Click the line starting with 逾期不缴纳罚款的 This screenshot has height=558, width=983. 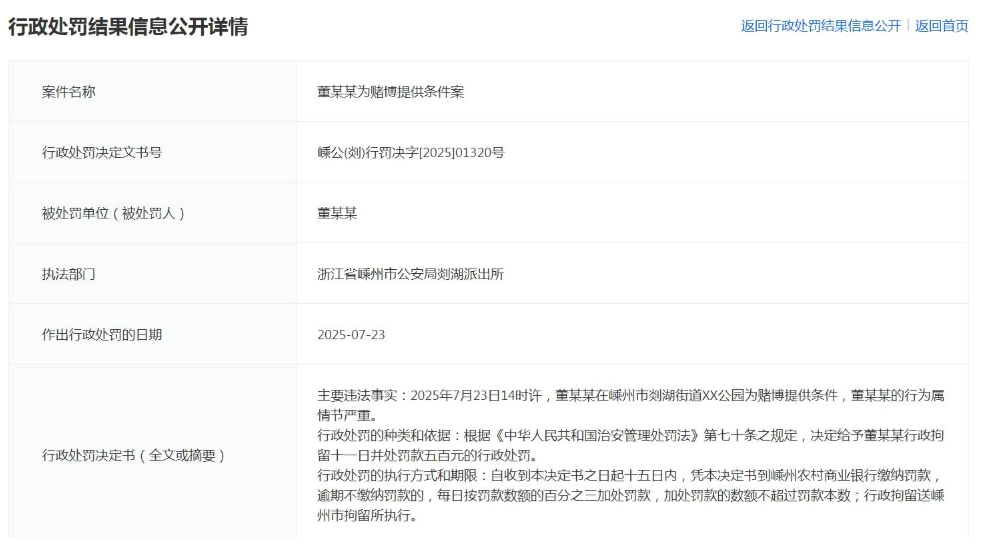[x=630, y=497]
